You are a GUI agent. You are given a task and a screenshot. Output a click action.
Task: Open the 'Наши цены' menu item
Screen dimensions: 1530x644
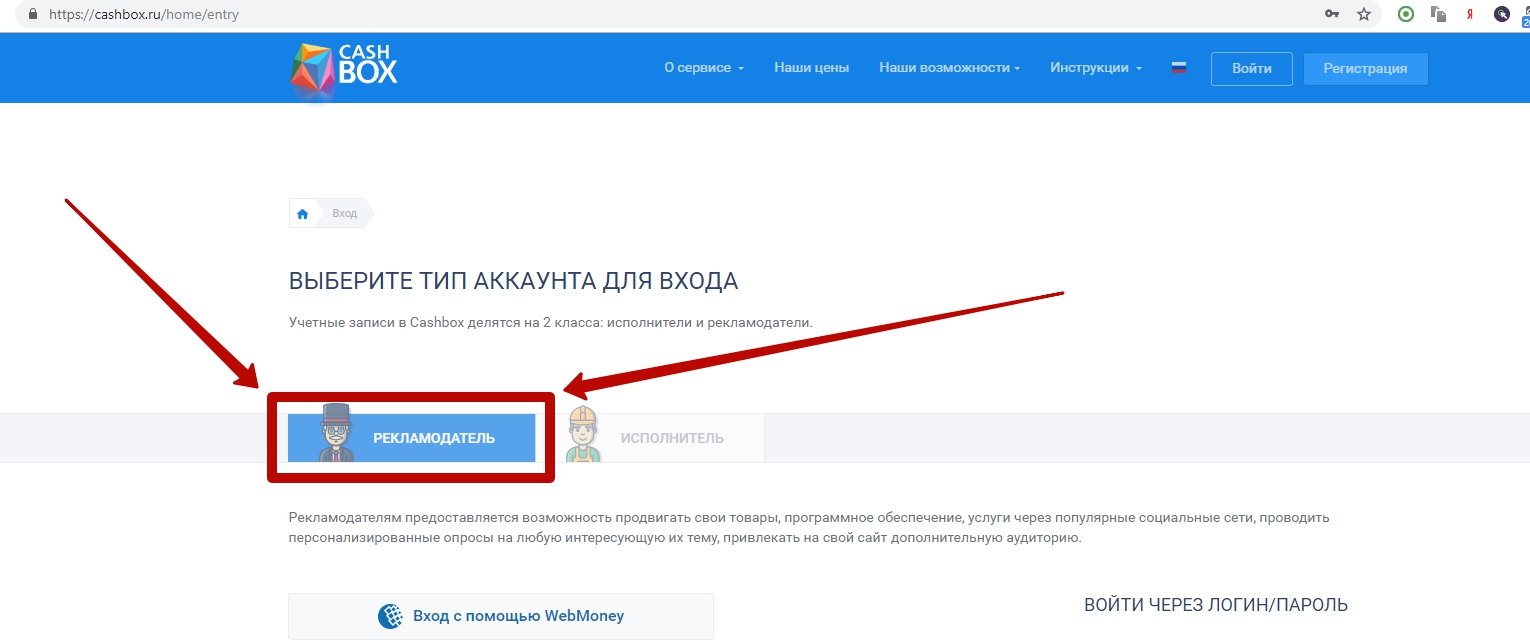pos(811,68)
